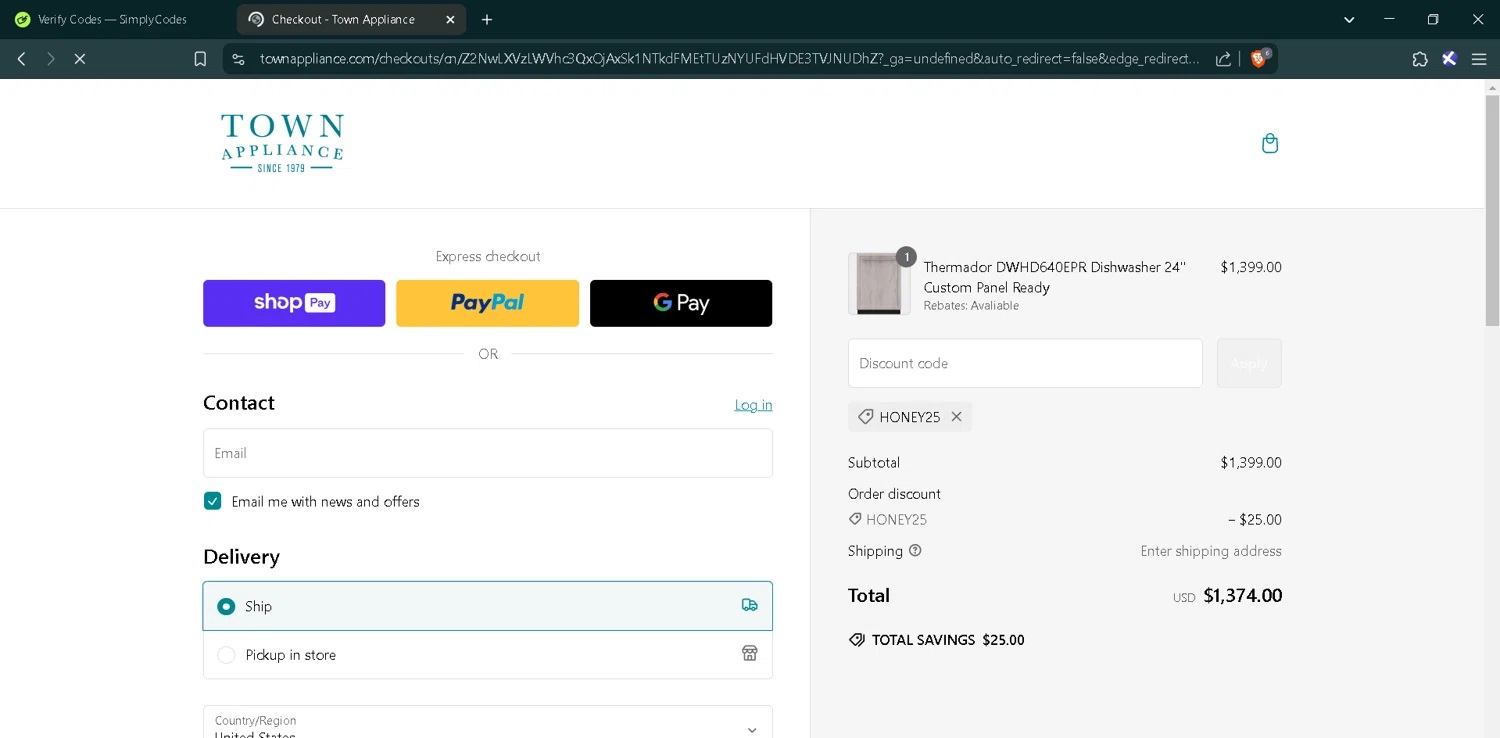
Task: Click the Express checkout heading
Action: point(488,257)
